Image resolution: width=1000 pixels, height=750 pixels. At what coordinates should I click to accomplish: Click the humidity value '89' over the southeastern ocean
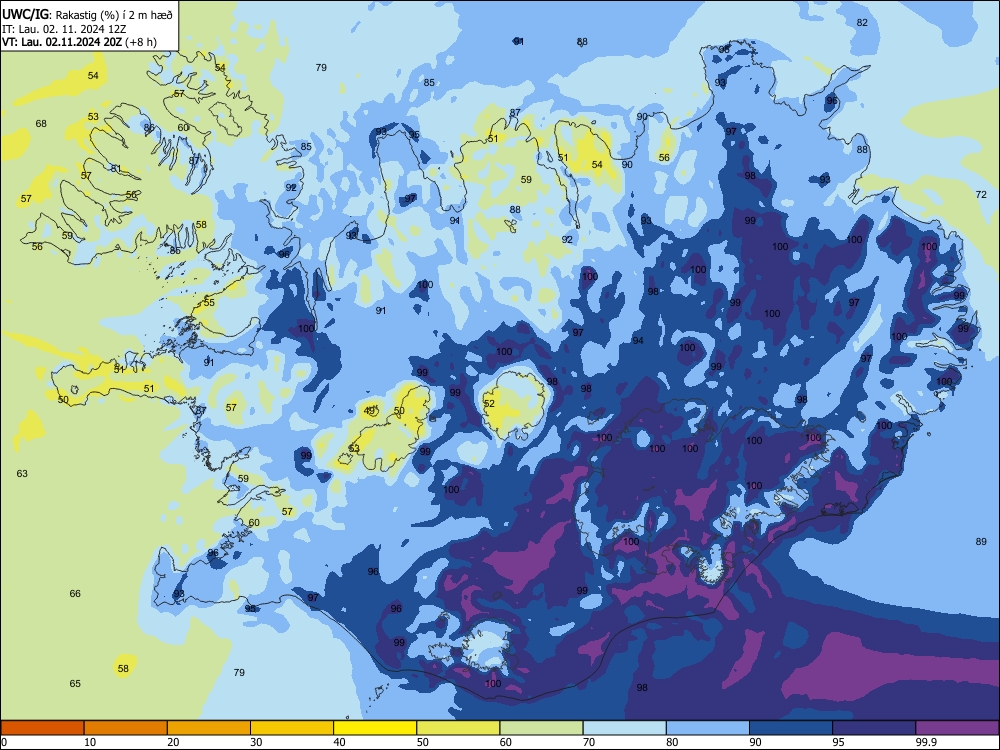[981, 541]
